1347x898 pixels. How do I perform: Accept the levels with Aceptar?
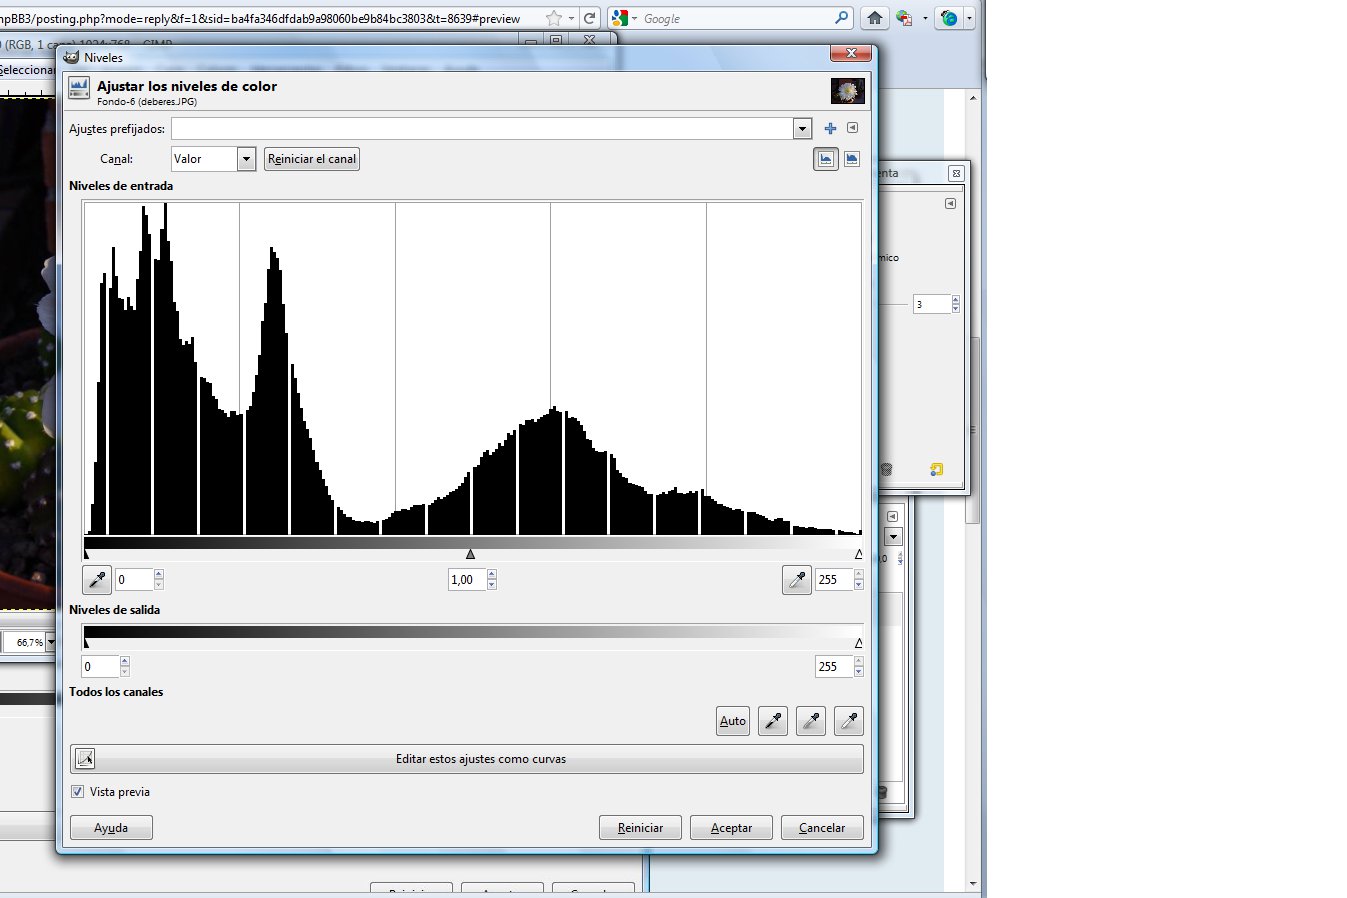point(731,828)
